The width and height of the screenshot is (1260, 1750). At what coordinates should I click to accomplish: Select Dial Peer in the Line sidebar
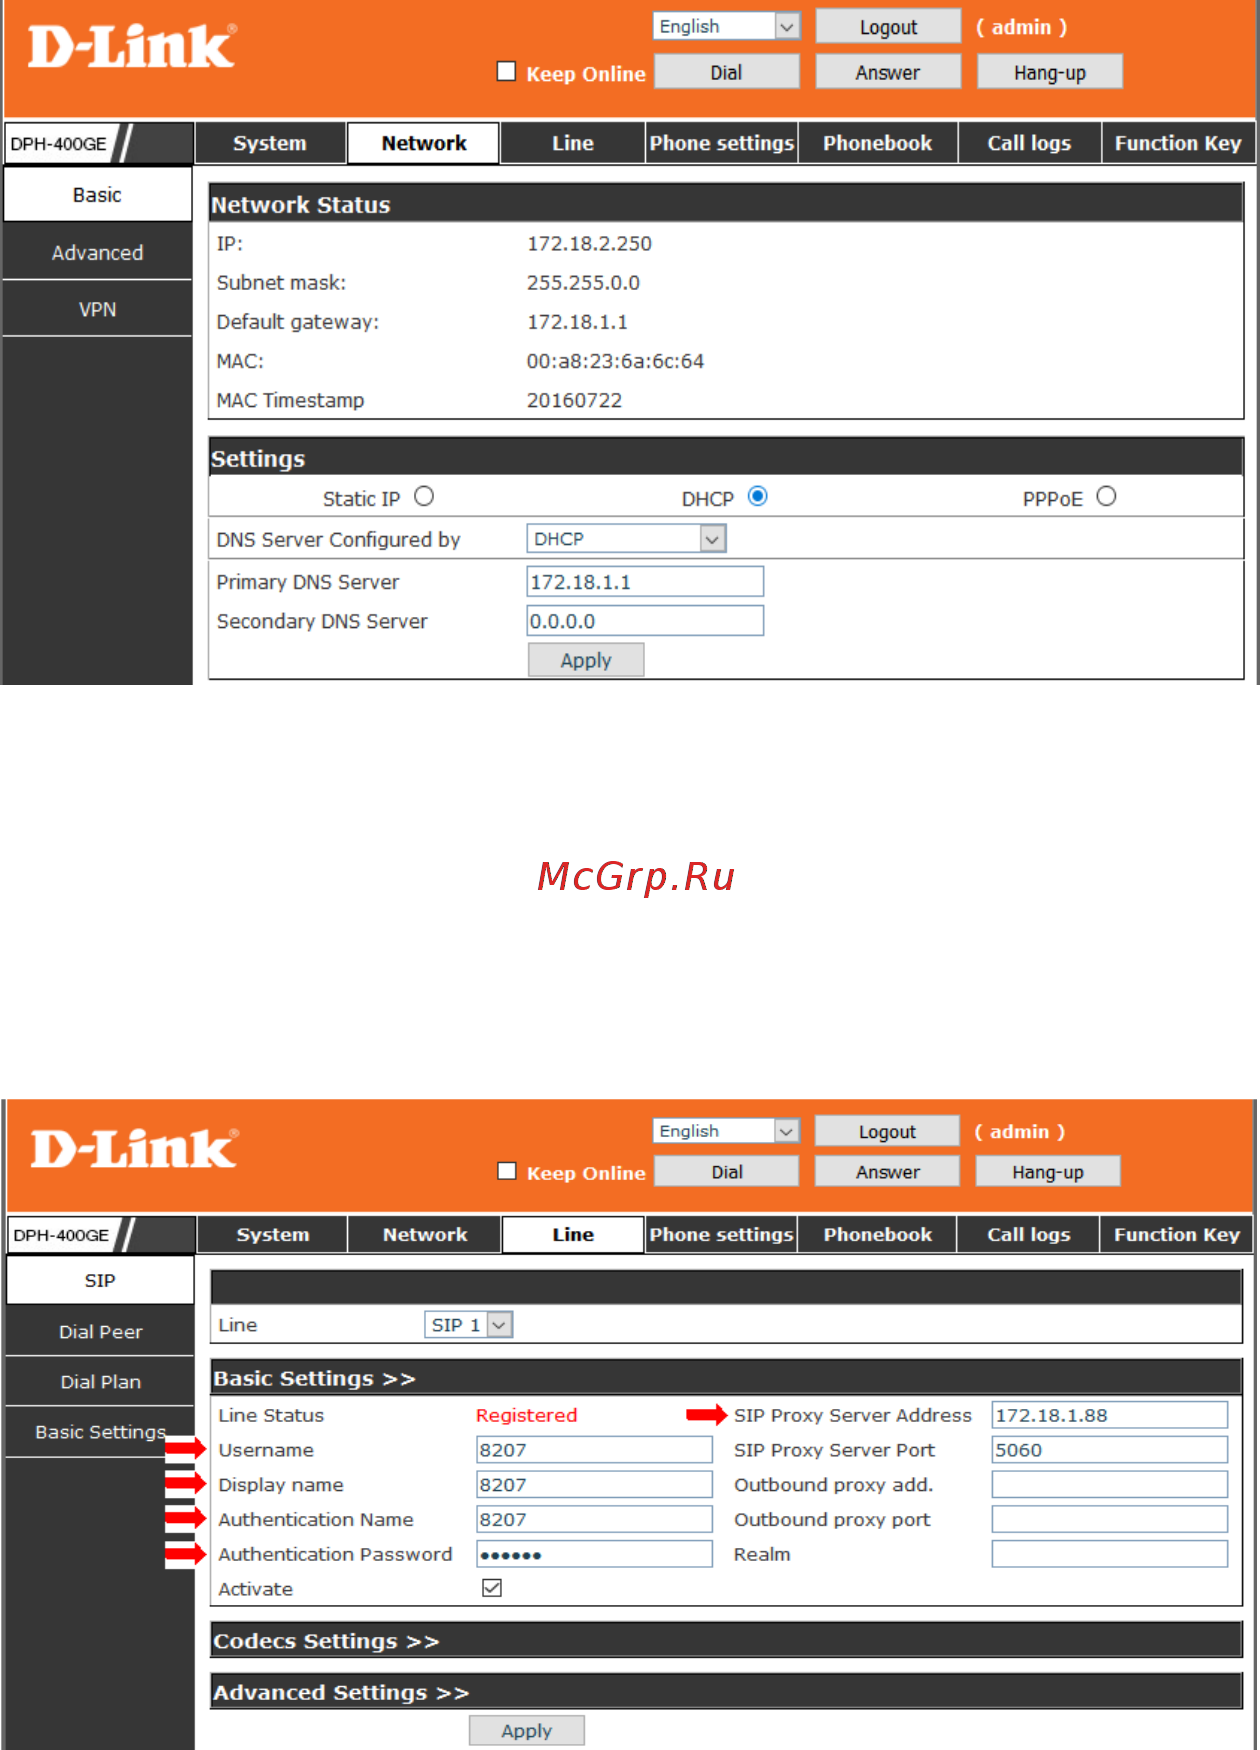100,1331
